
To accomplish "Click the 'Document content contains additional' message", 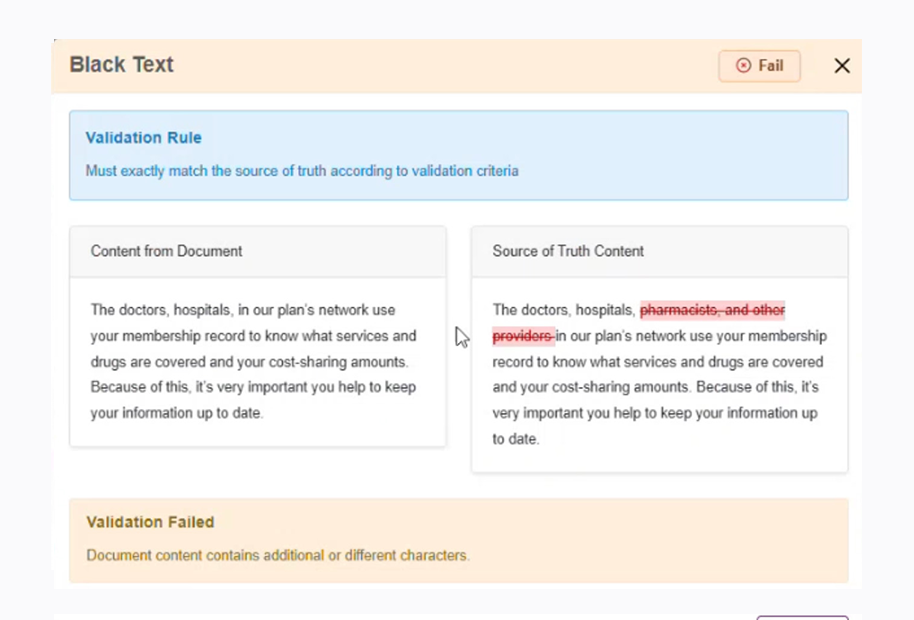I will 277,555.
